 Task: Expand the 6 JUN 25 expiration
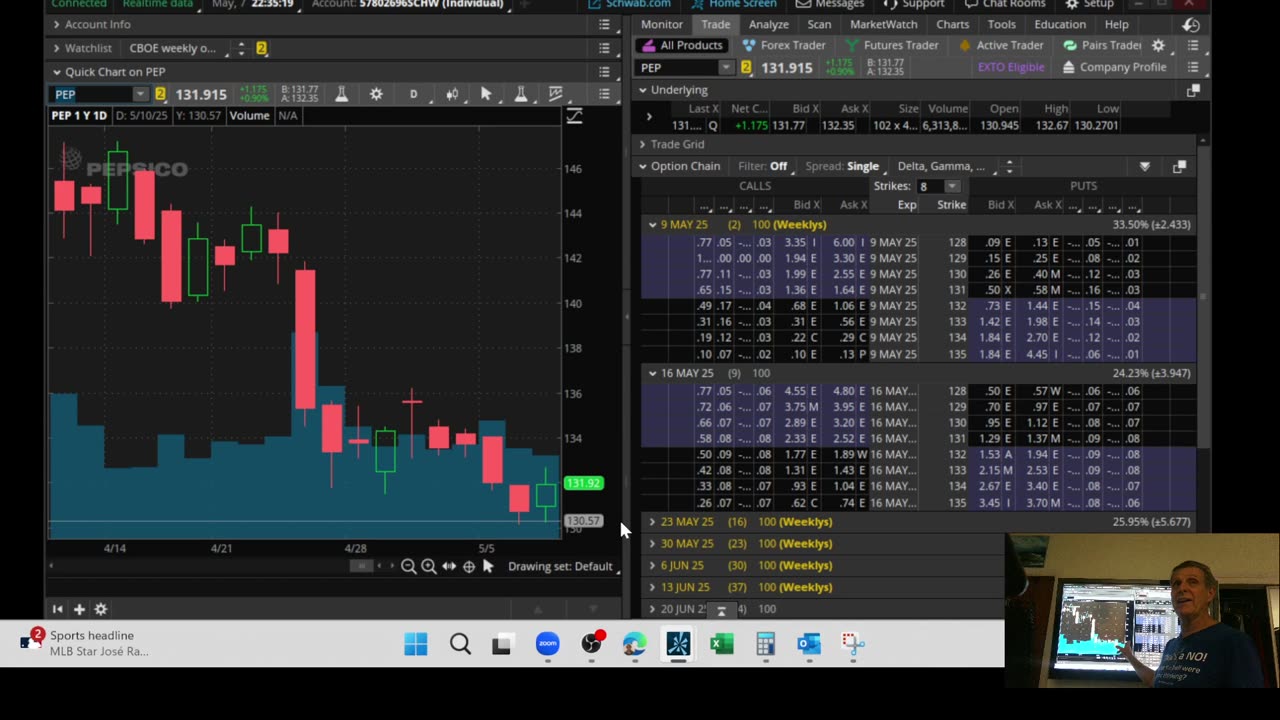[652, 566]
